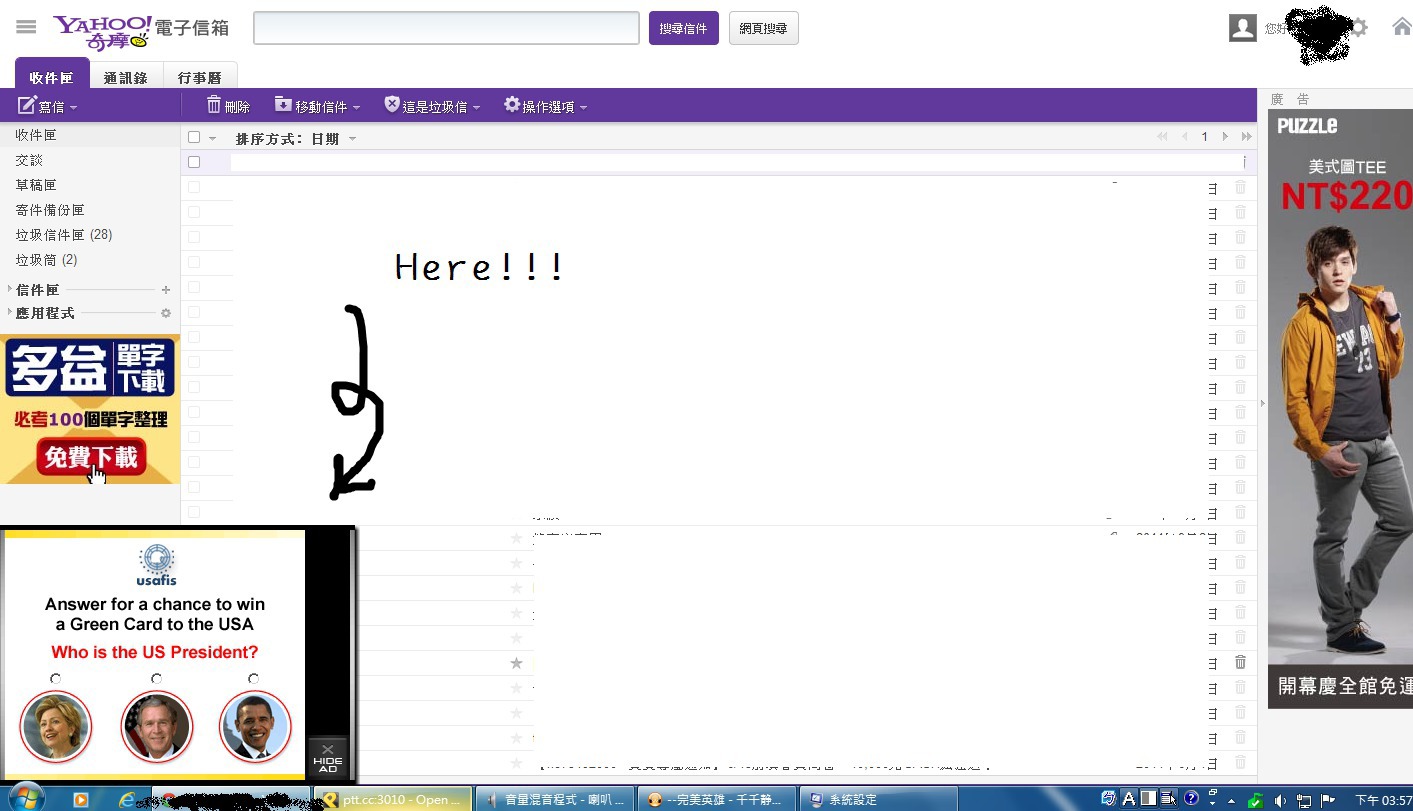Open the volume icon in the system tray
The image size is (1413, 811).
(1280, 800)
